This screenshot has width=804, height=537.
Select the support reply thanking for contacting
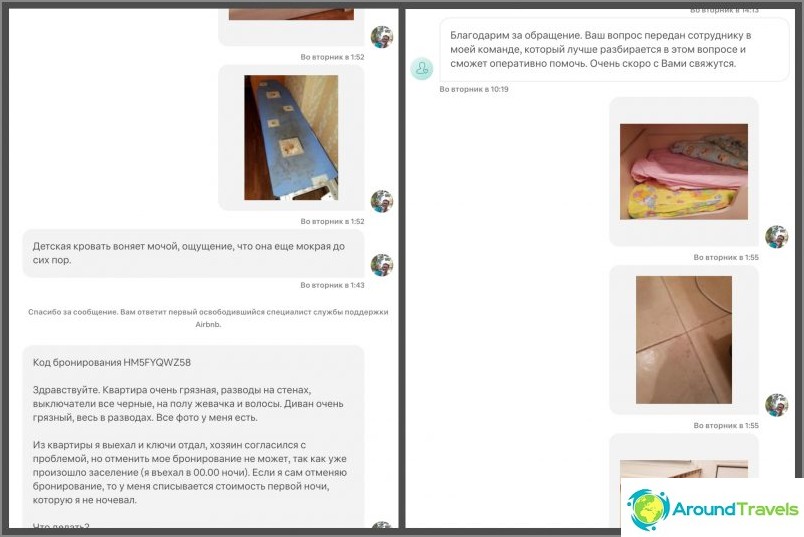coord(614,50)
